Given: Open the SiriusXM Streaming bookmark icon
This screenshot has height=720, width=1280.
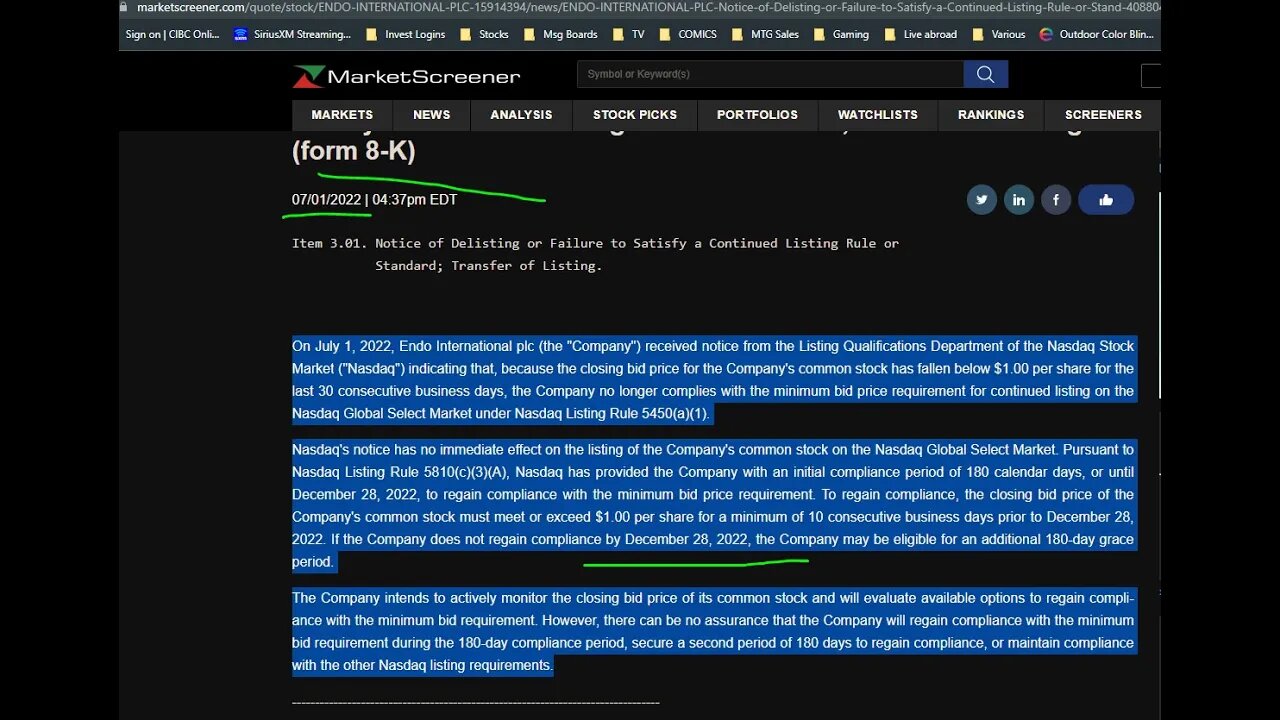Looking at the screenshot, I should click(240, 34).
